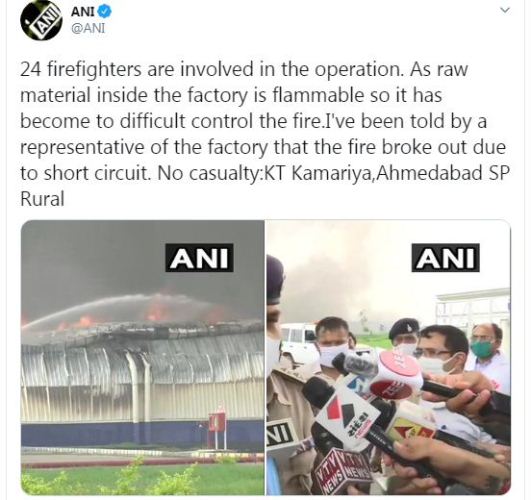Viewport: 531px width, 500px height.
Task: Open the burning factory photo
Action: (143, 357)
